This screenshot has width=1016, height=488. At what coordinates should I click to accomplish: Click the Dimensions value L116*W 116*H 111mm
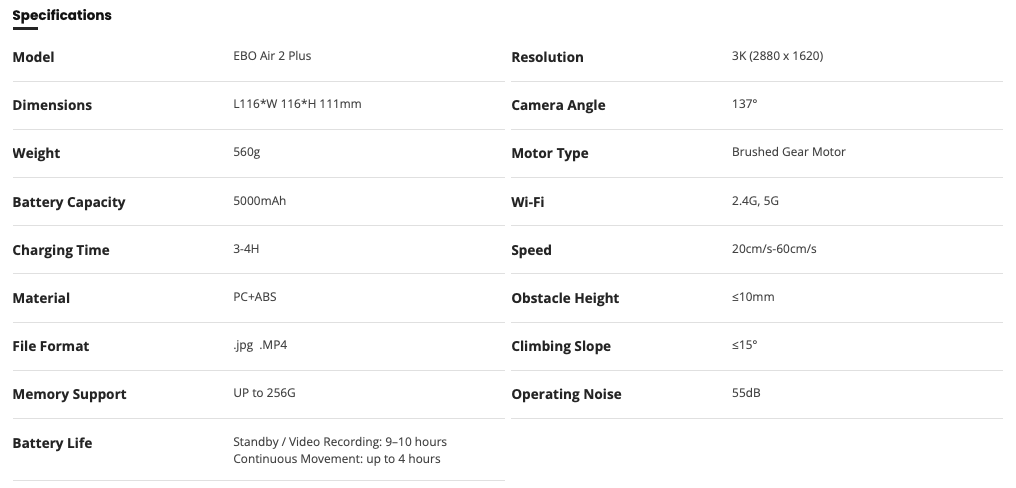point(297,104)
